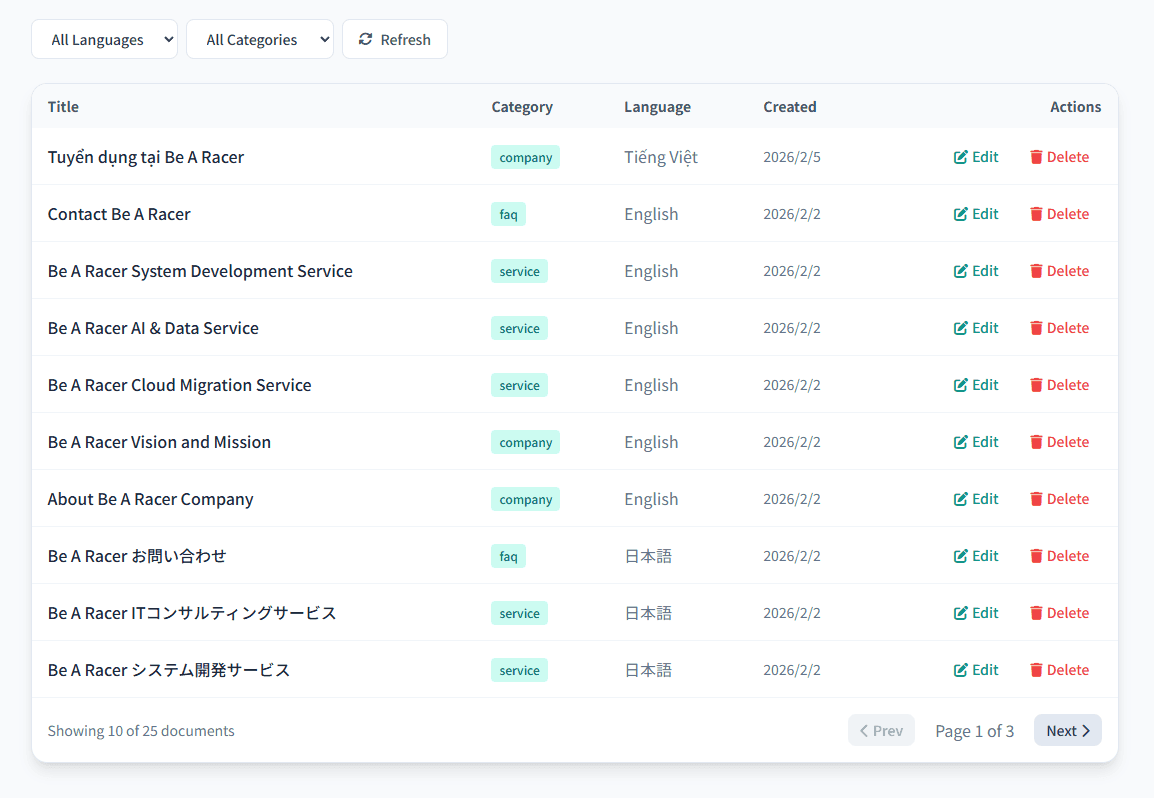This screenshot has height=798, width=1154.
Task: Click edit icon for Vision and Mission row
Action: coord(960,442)
